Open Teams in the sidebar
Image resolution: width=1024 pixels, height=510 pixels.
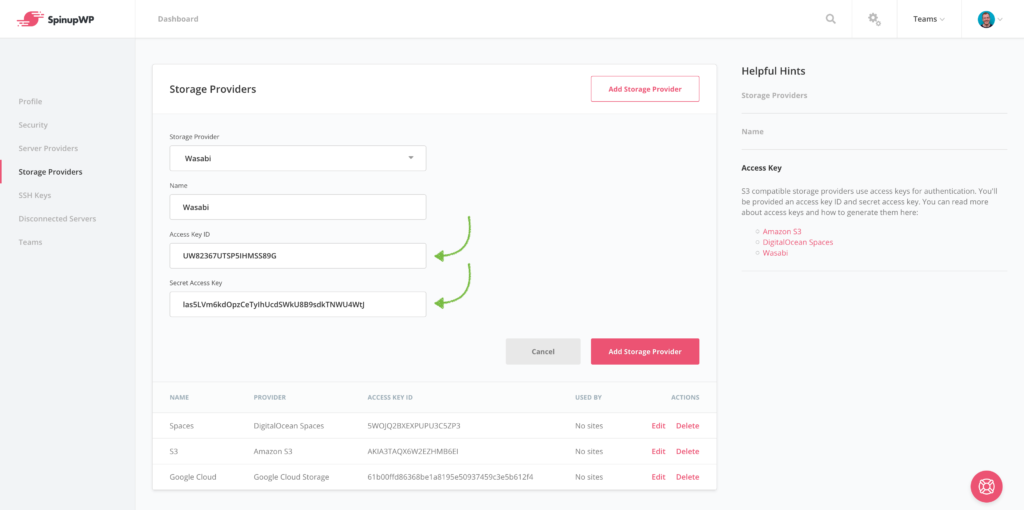pos(30,242)
